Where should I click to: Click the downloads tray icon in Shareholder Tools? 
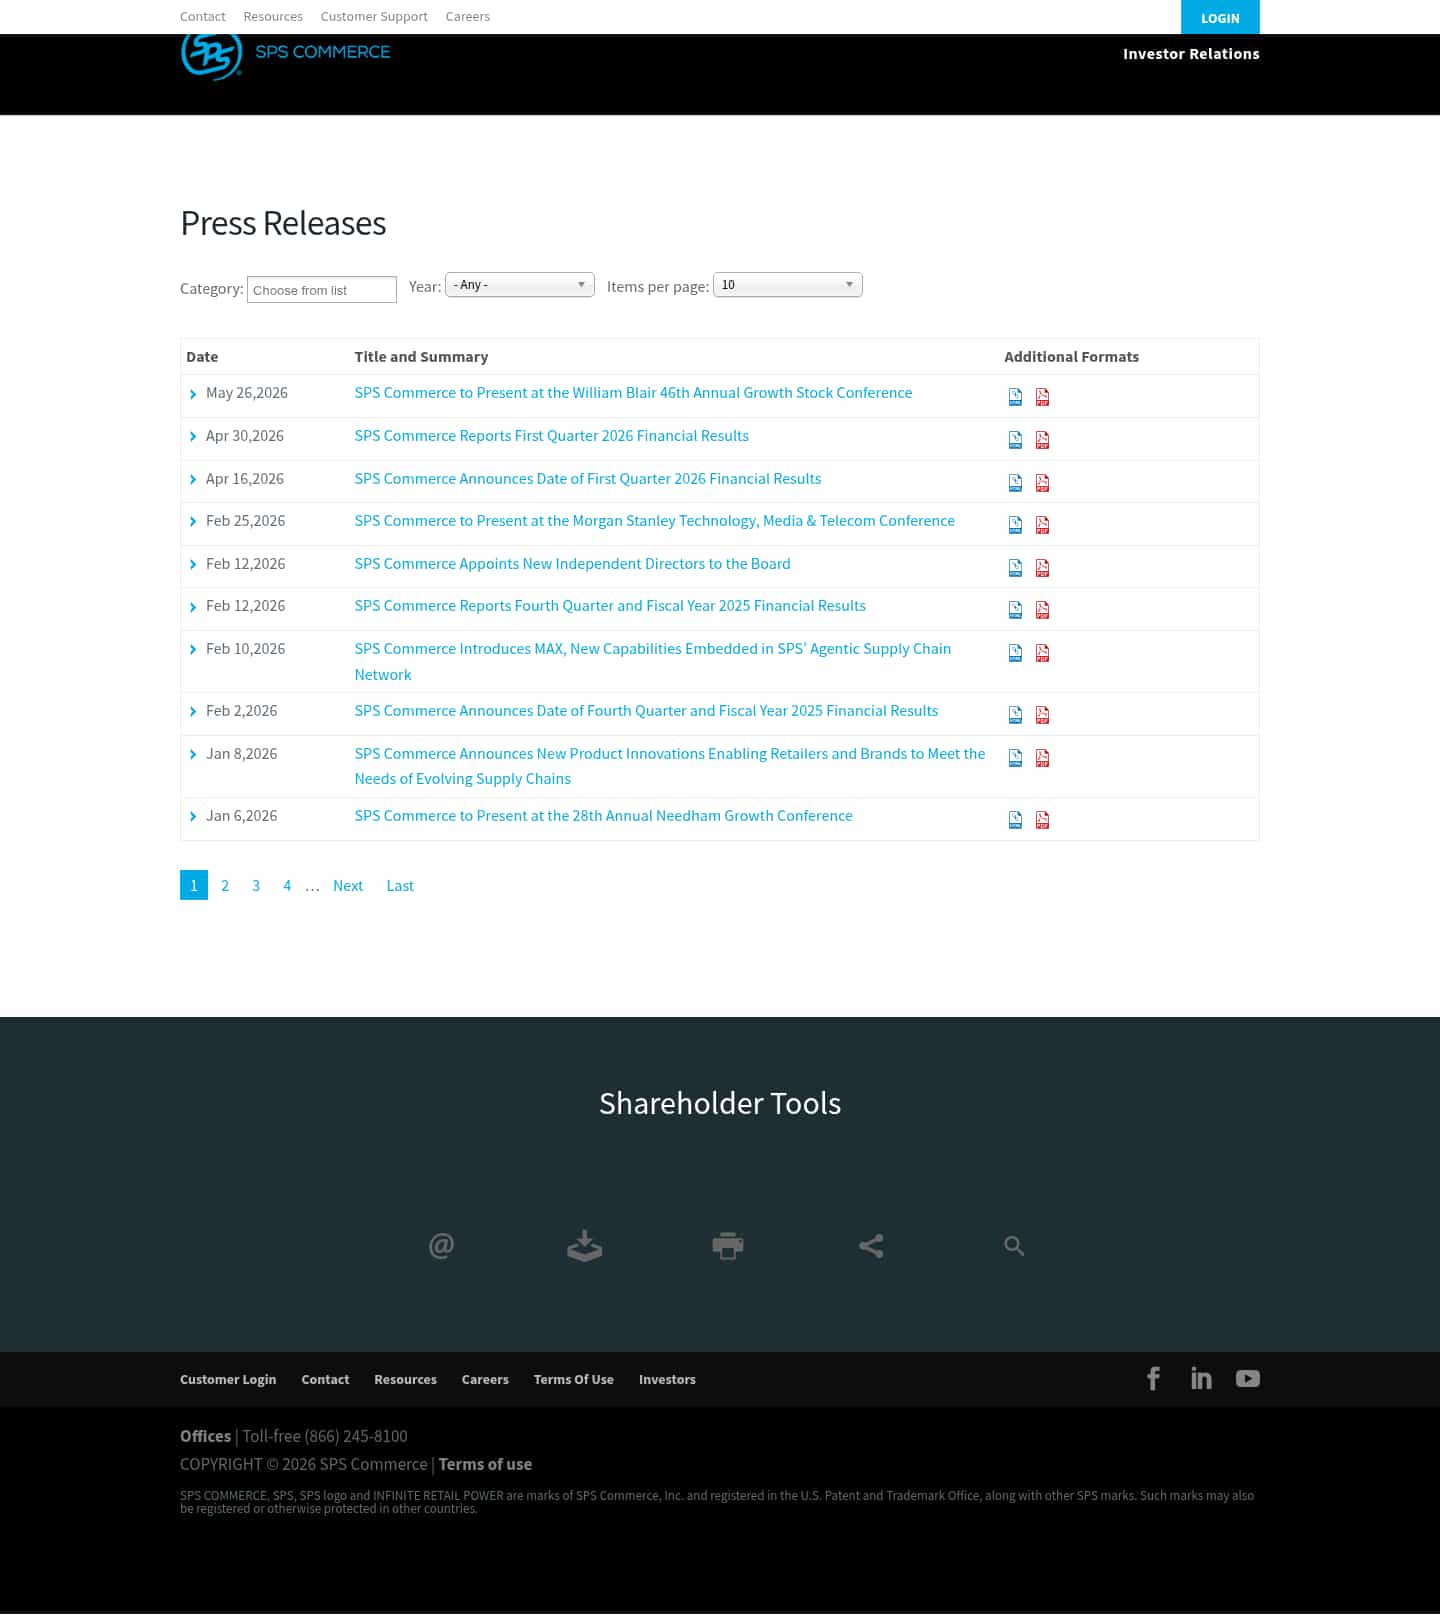[584, 1246]
